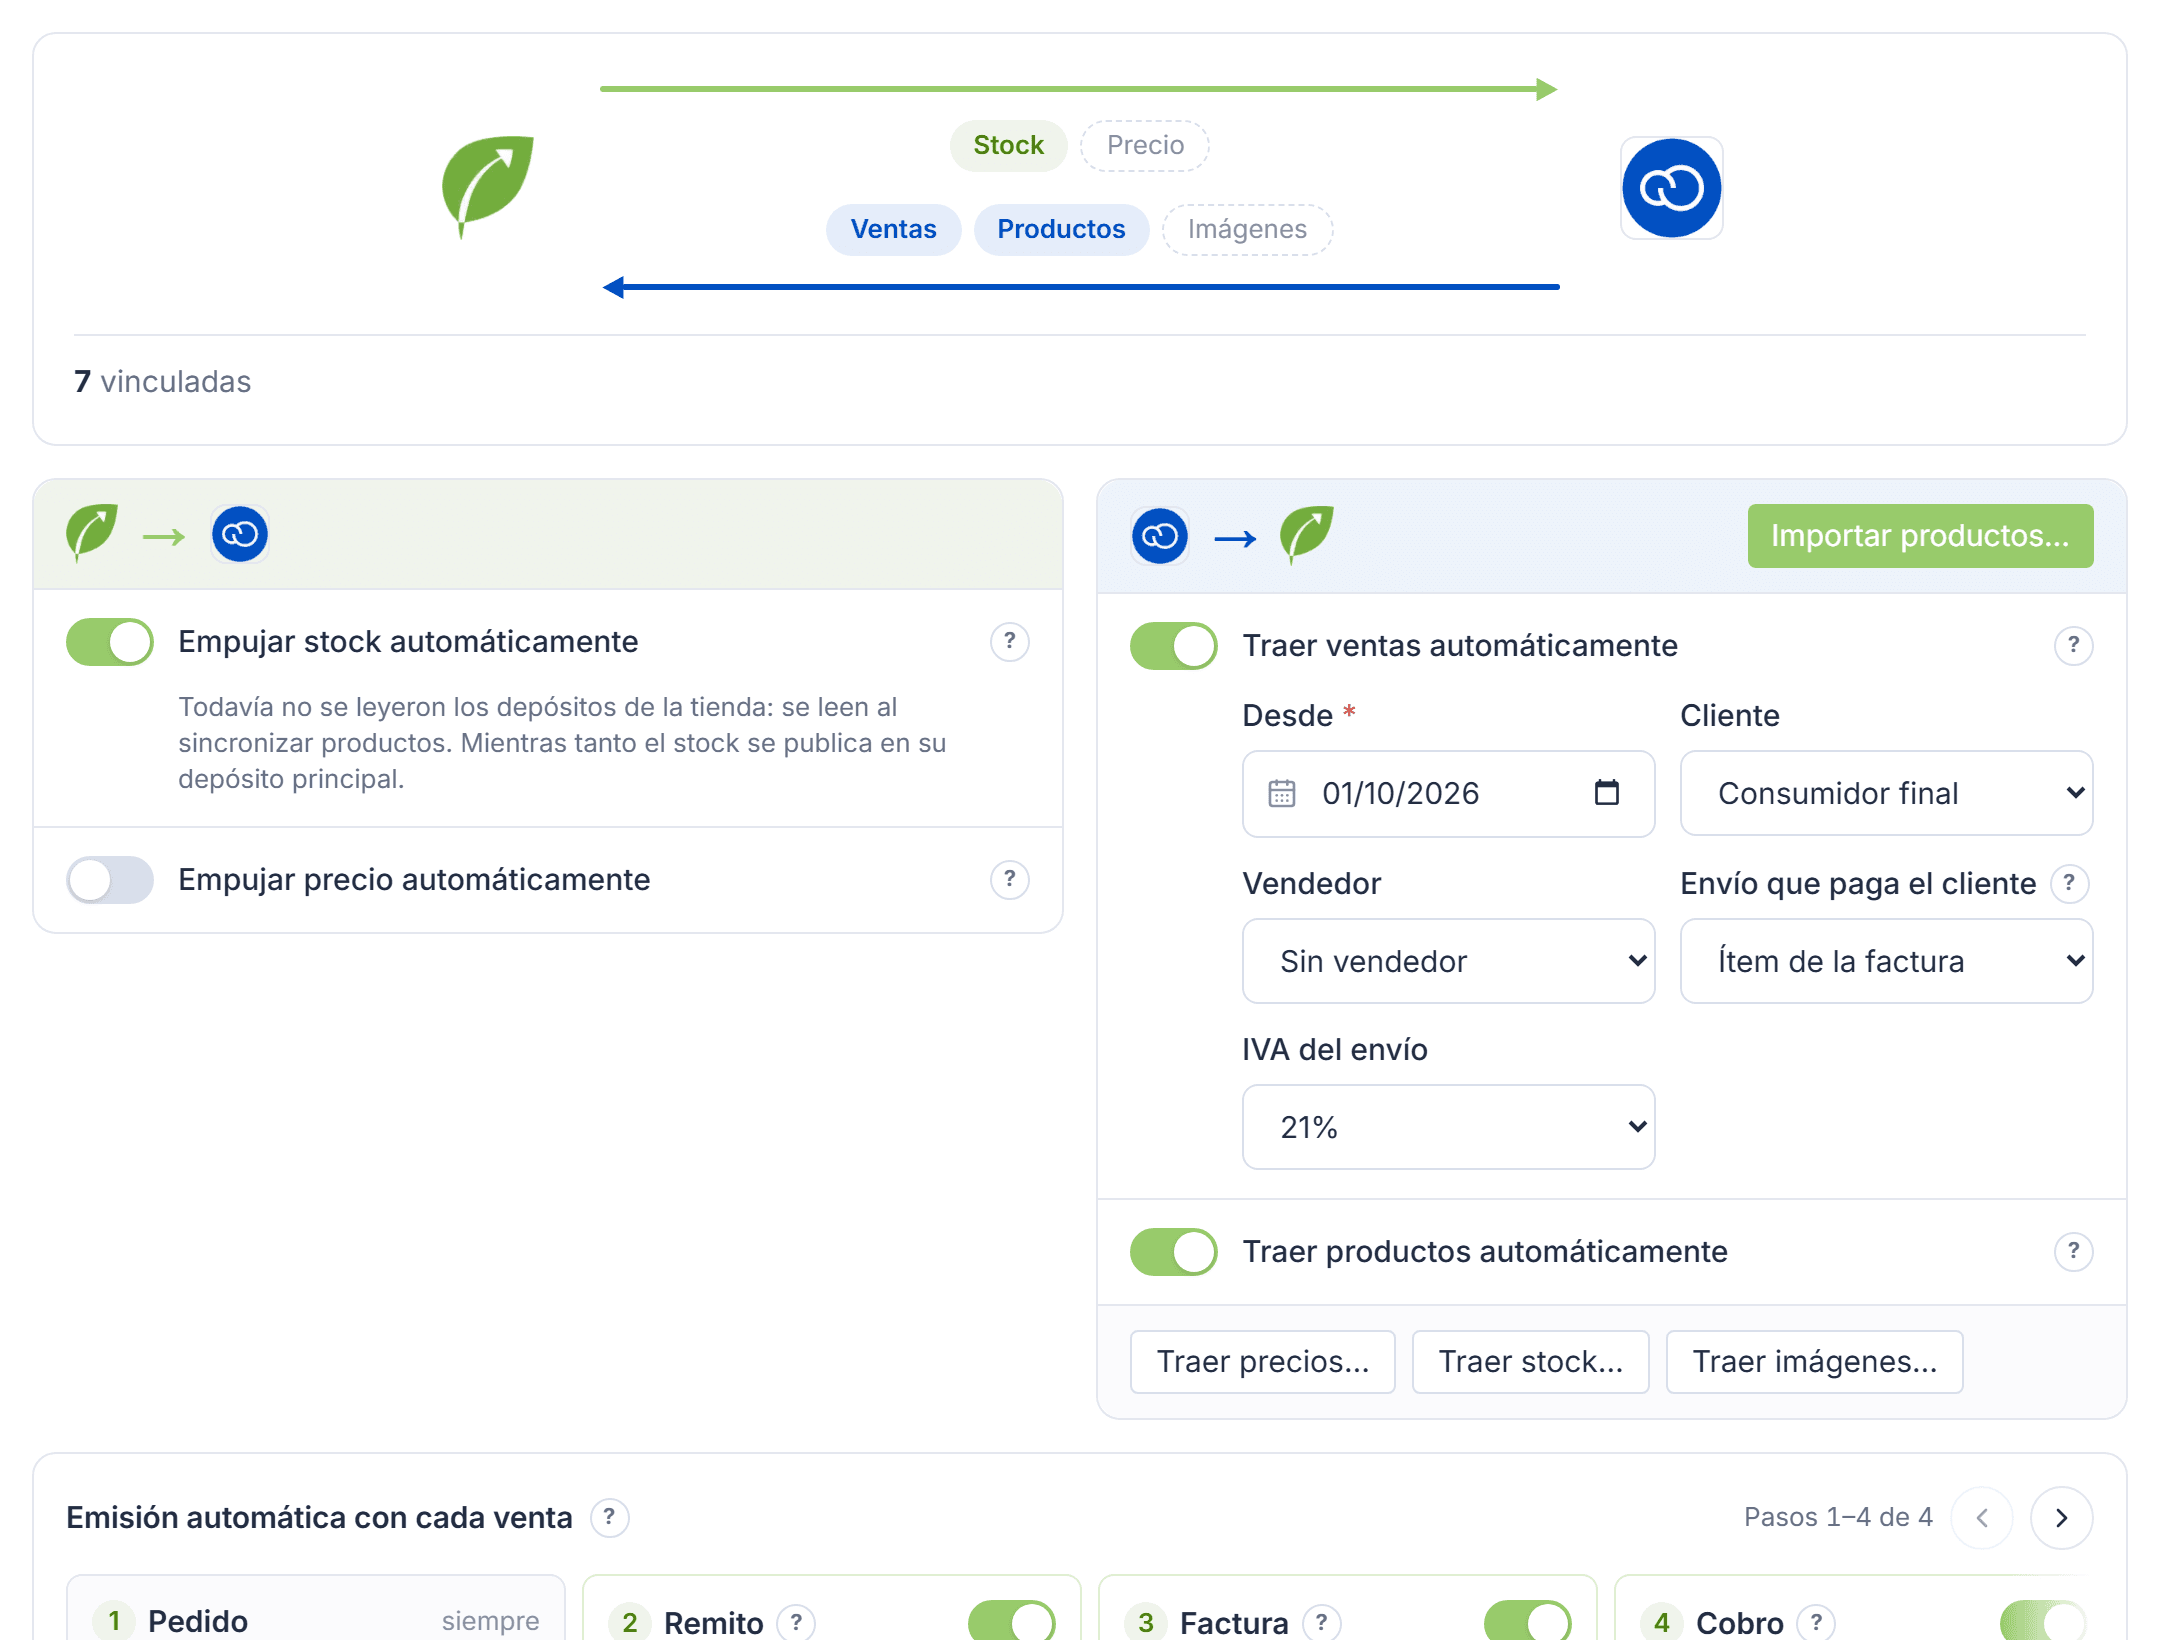This screenshot has height=1640, width=2160.
Task: Toggle the Factura automatic emission switch
Action: click(1528, 1621)
